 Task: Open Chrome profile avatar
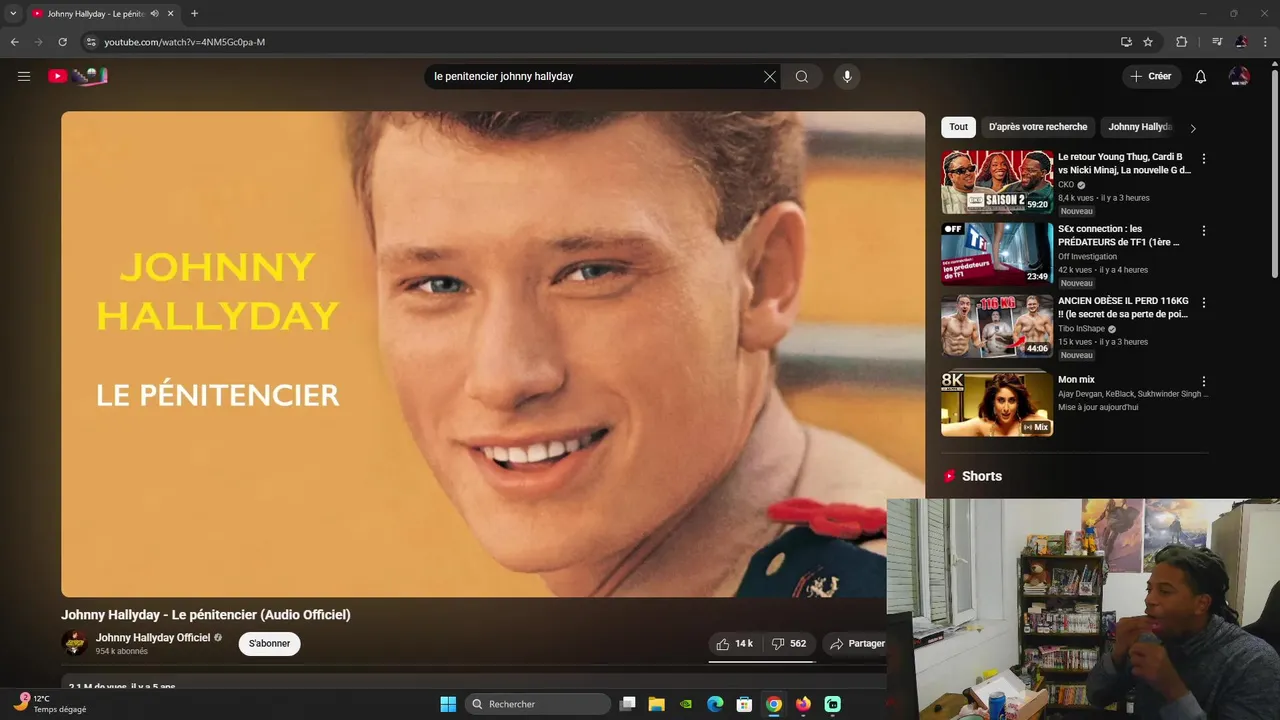pos(1241,42)
